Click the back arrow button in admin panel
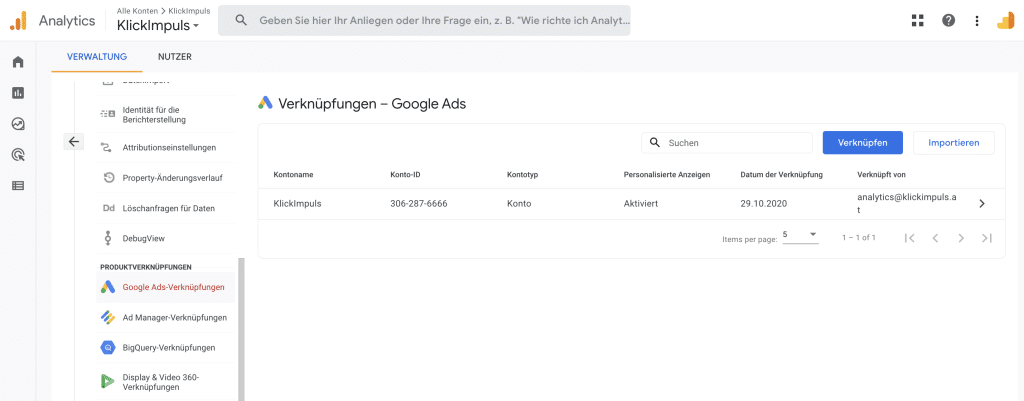The width and height of the screenshot is (1024, 401). point(74,142)
